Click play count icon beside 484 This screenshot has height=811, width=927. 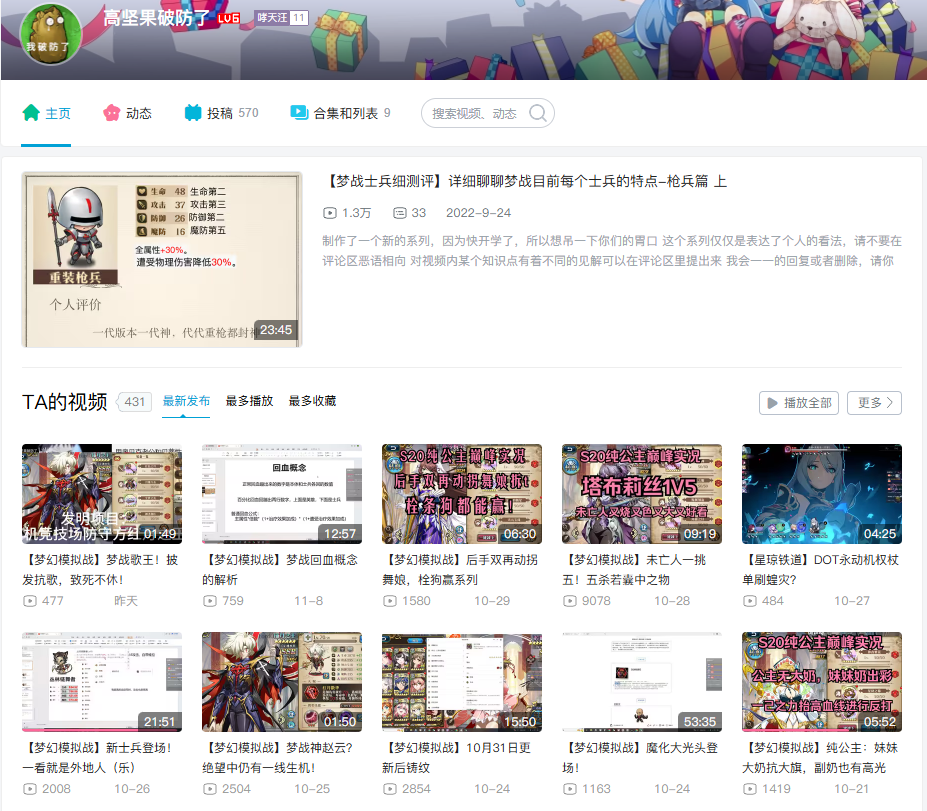coord(750,601)
